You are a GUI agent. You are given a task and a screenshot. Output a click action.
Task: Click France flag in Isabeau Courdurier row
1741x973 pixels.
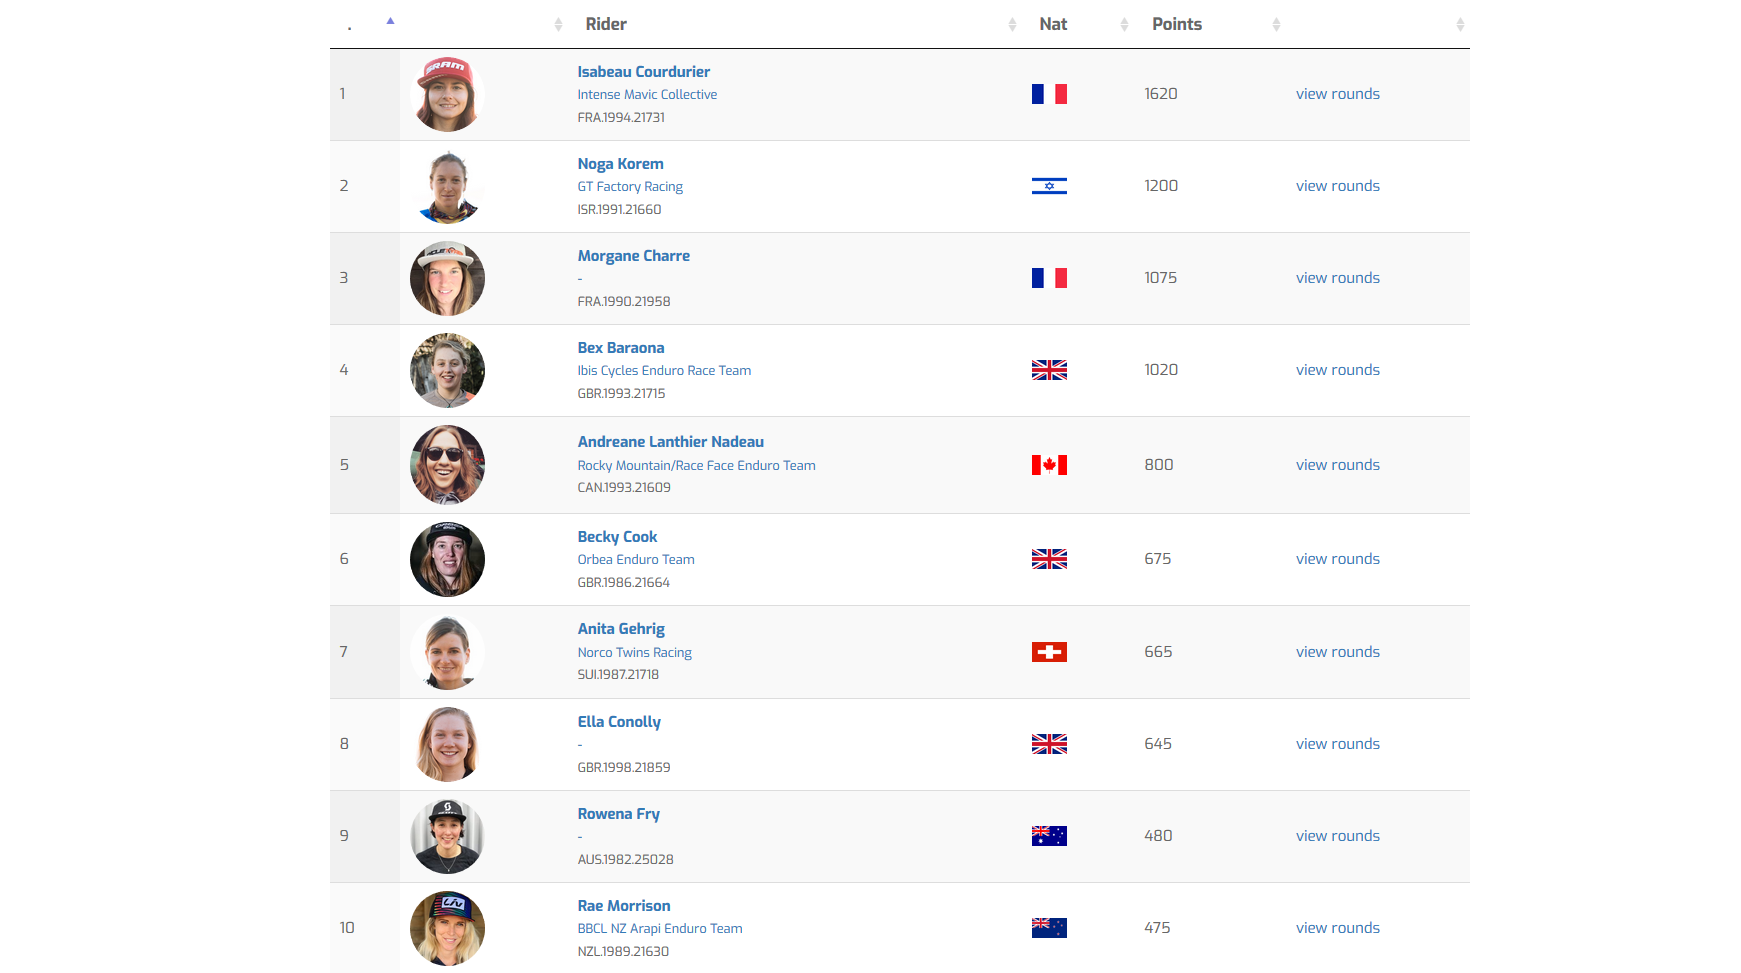pos(1049,94)
